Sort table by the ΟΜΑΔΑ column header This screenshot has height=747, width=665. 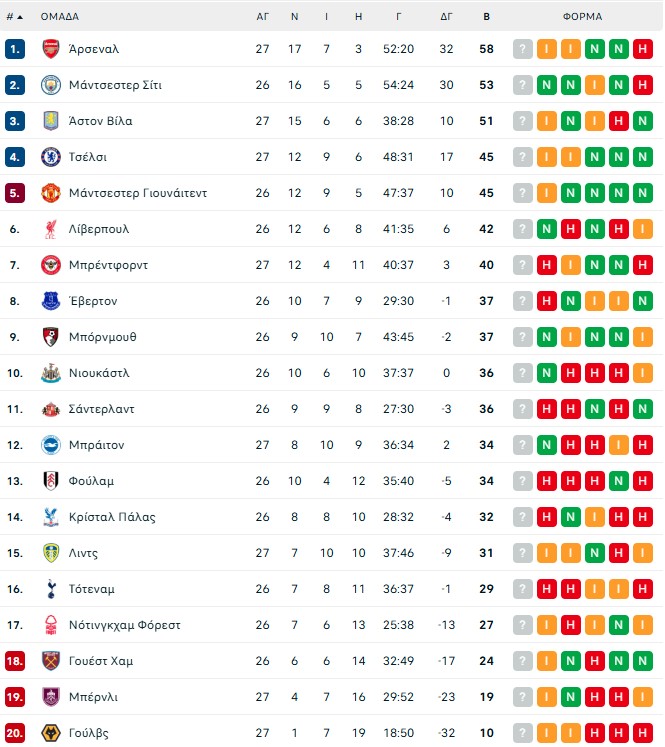coord(60,17)
